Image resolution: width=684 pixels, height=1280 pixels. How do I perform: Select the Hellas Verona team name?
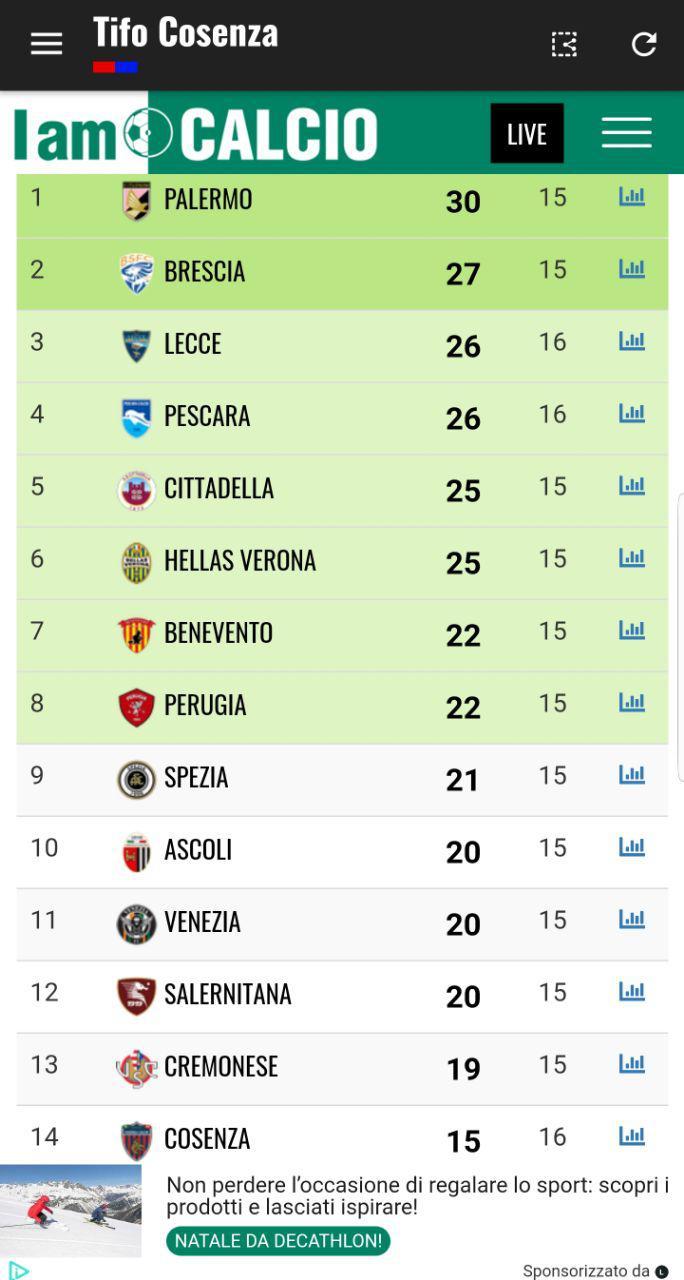click(x=240, y=561)
